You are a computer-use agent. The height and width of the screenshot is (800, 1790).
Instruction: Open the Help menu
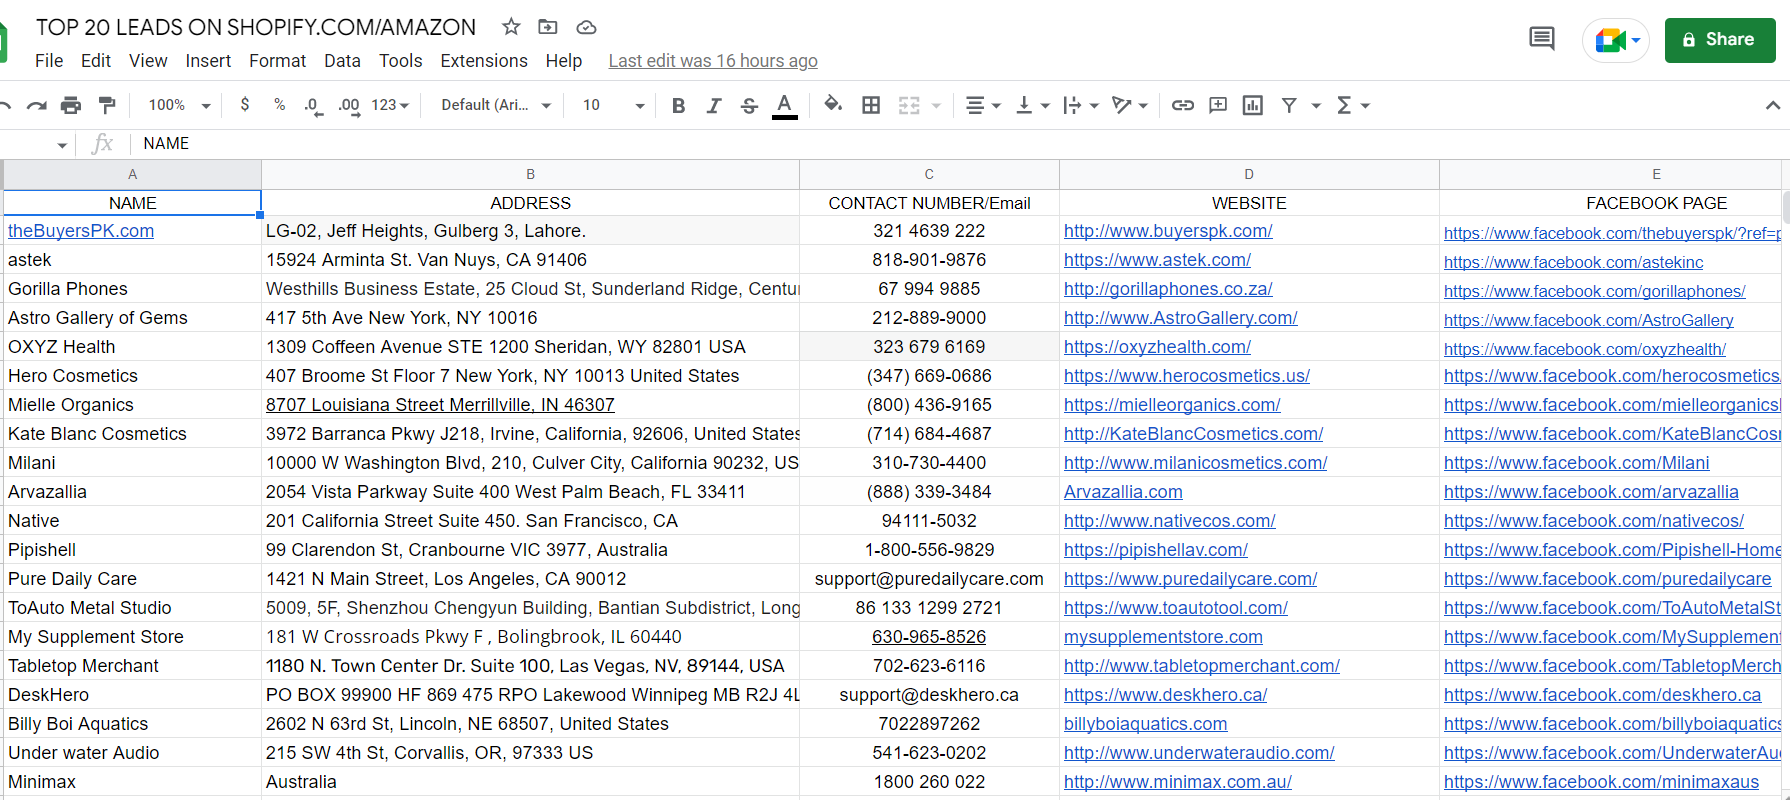564,61
